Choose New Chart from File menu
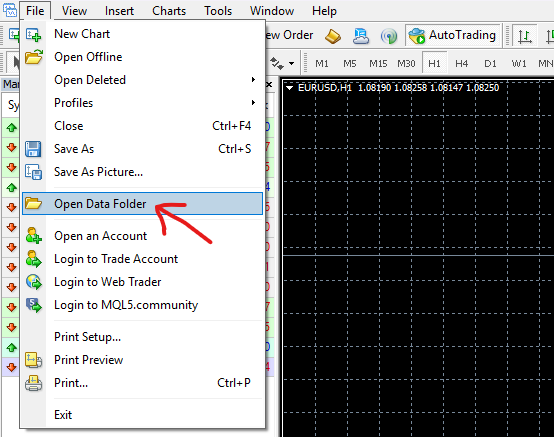Screen dimensions: 554x437 [142, 34]
